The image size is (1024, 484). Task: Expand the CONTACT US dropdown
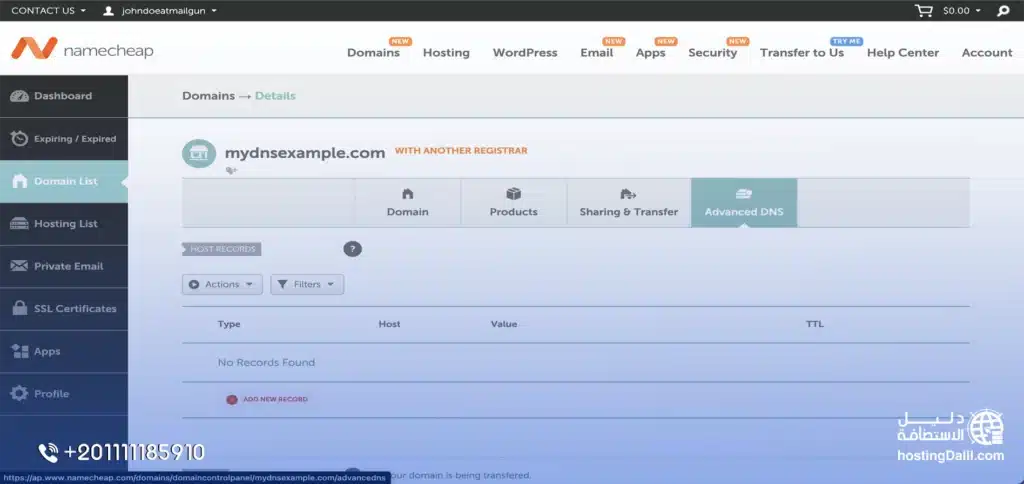[x=48, y=10]
